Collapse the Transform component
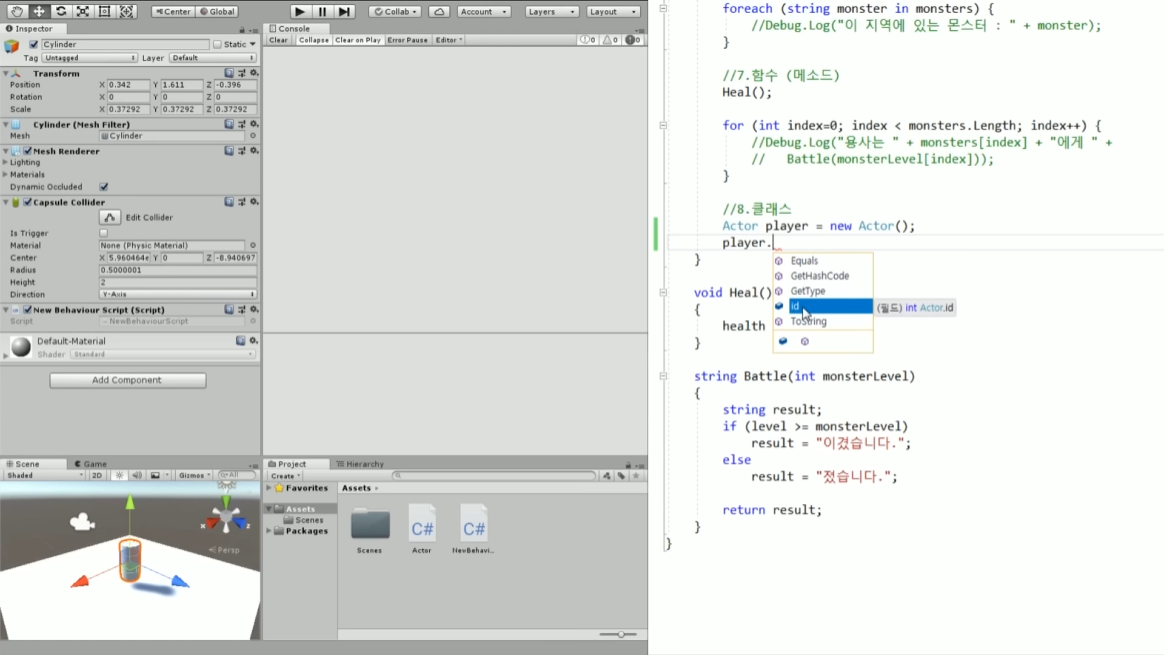Viewport: 1164px width, 655px height. pos(6,74)
